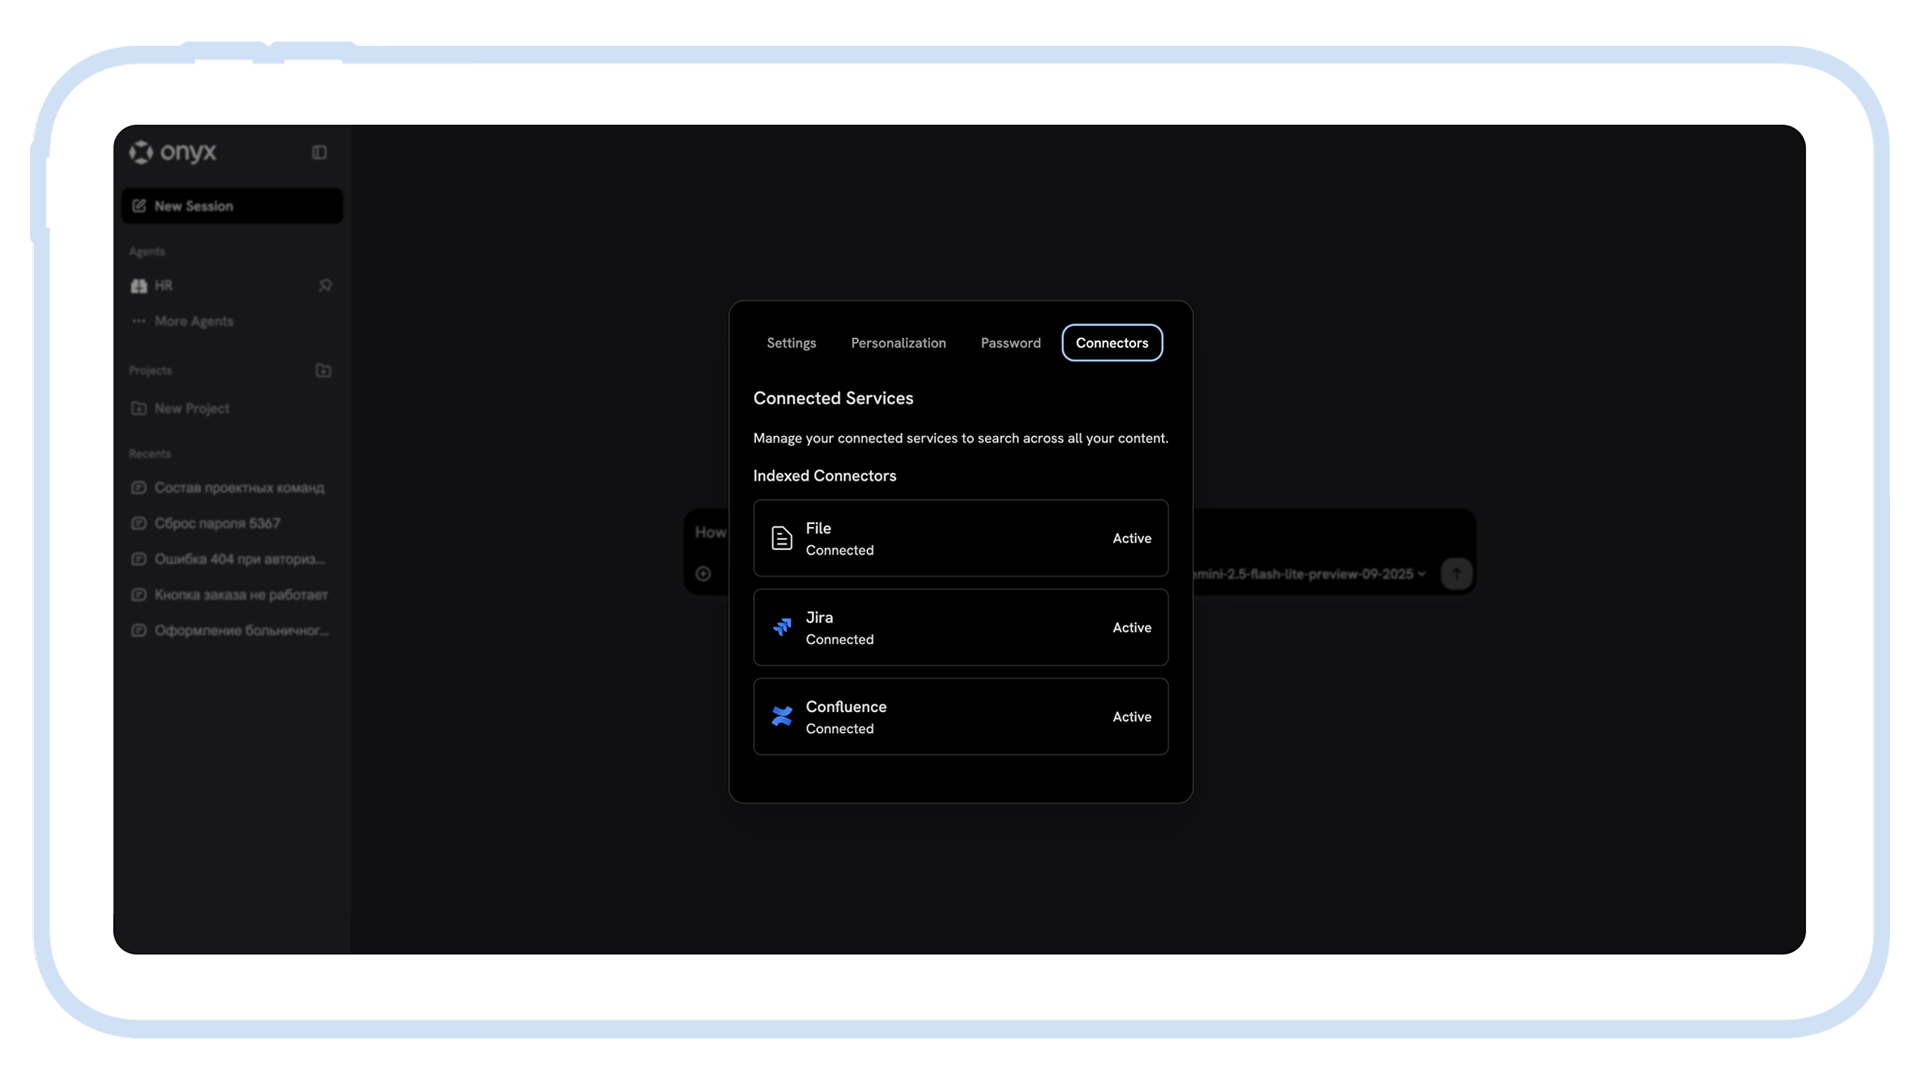Open recent chat Кнопка заказа не работает

[x=240, y=595]
